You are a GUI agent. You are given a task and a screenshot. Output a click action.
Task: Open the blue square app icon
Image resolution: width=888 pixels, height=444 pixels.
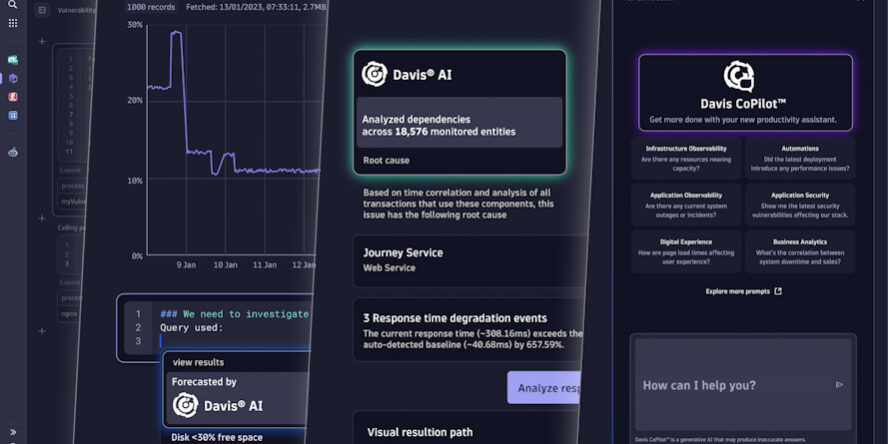[13, 115]
